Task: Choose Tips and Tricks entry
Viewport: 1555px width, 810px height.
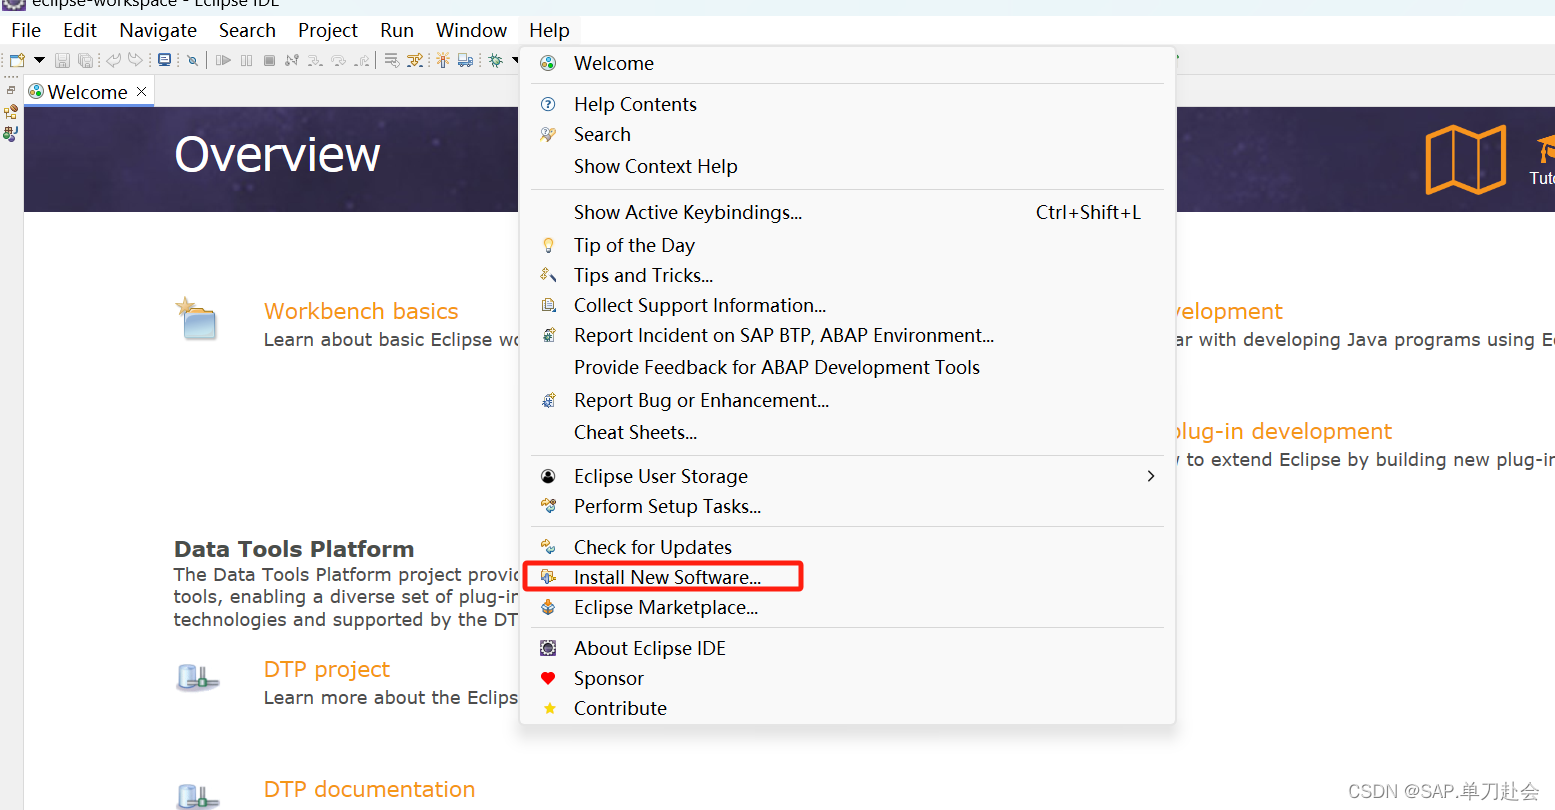Action: [847, 275]
